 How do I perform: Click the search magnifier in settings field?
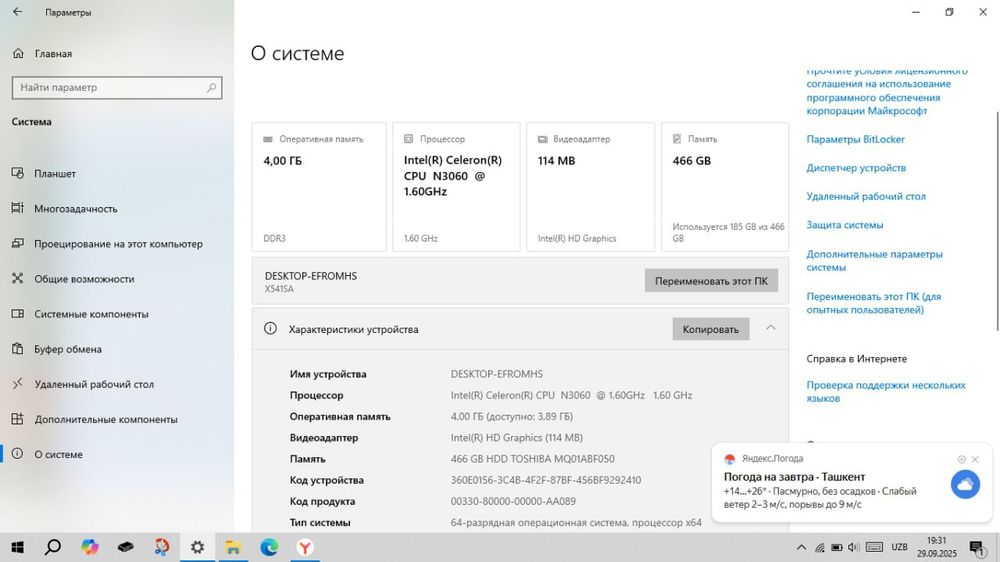(x=211, y=87)
